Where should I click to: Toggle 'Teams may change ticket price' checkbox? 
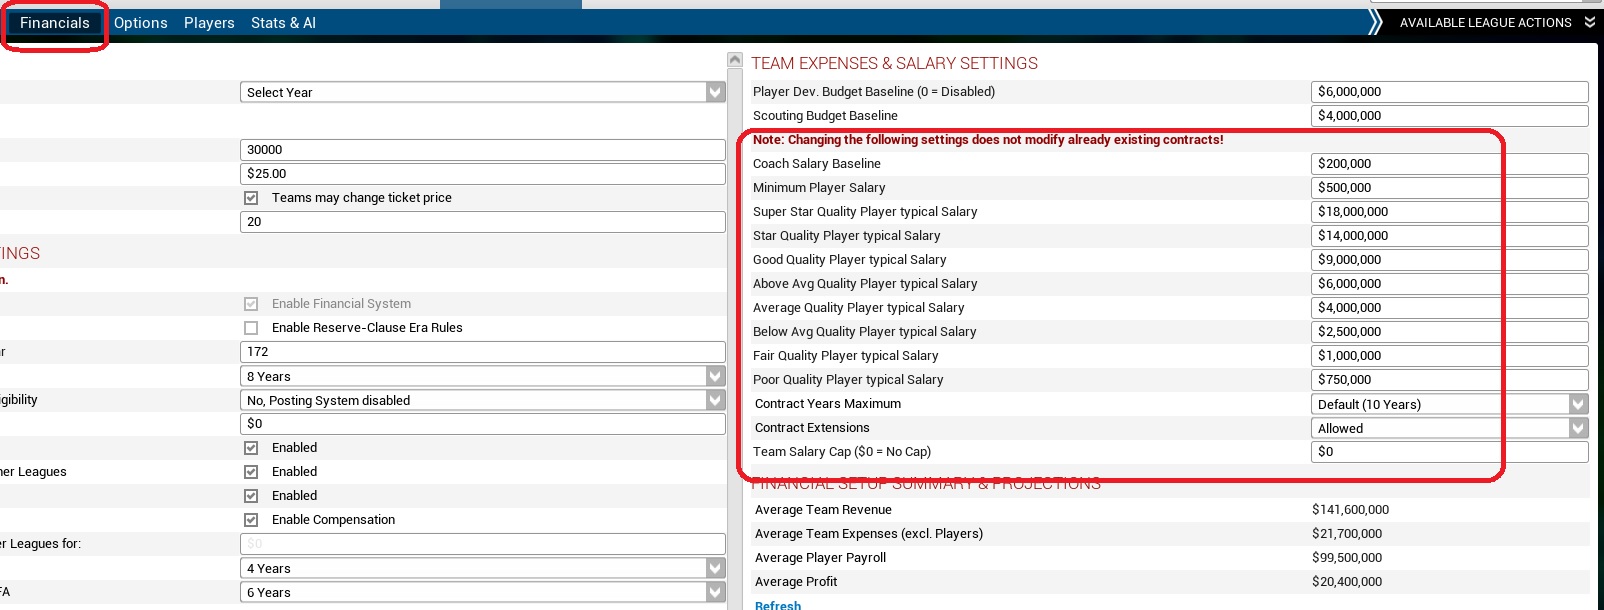[251, 198]
